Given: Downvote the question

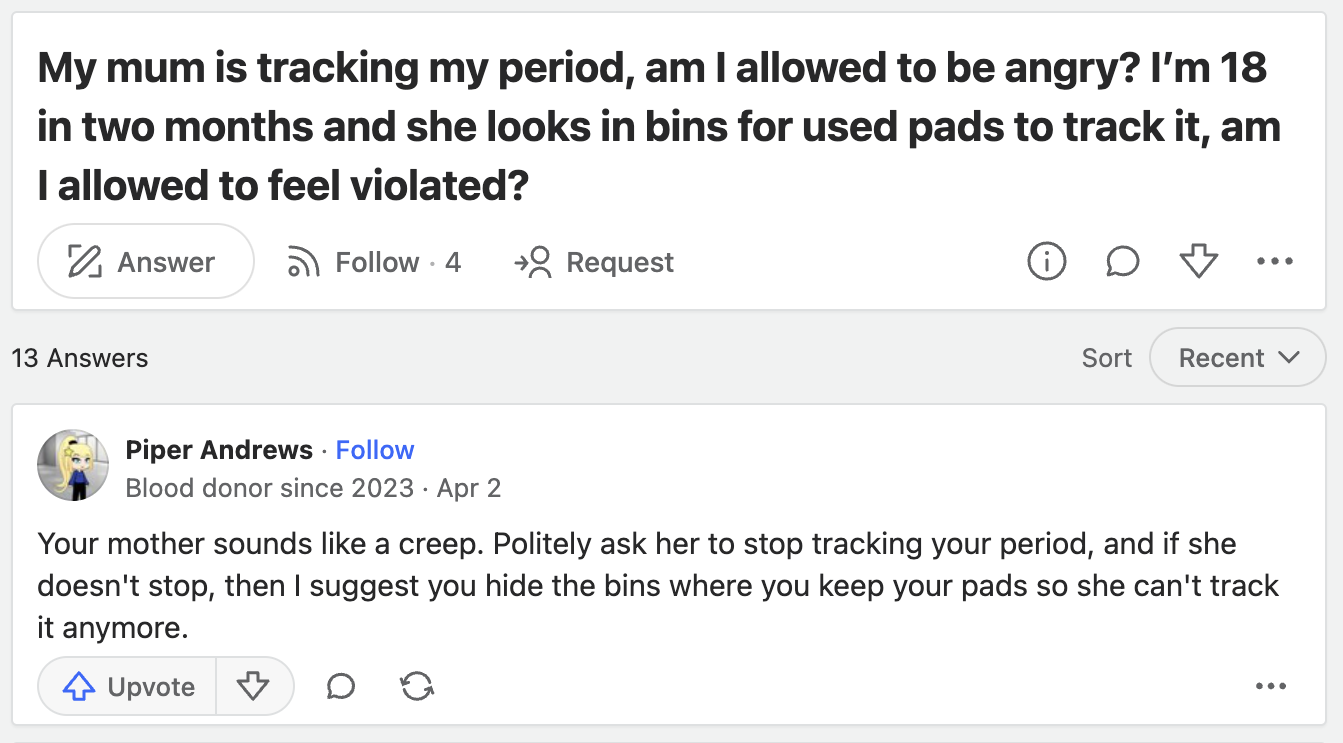Looking at the screenshot, I should 1198,261.
